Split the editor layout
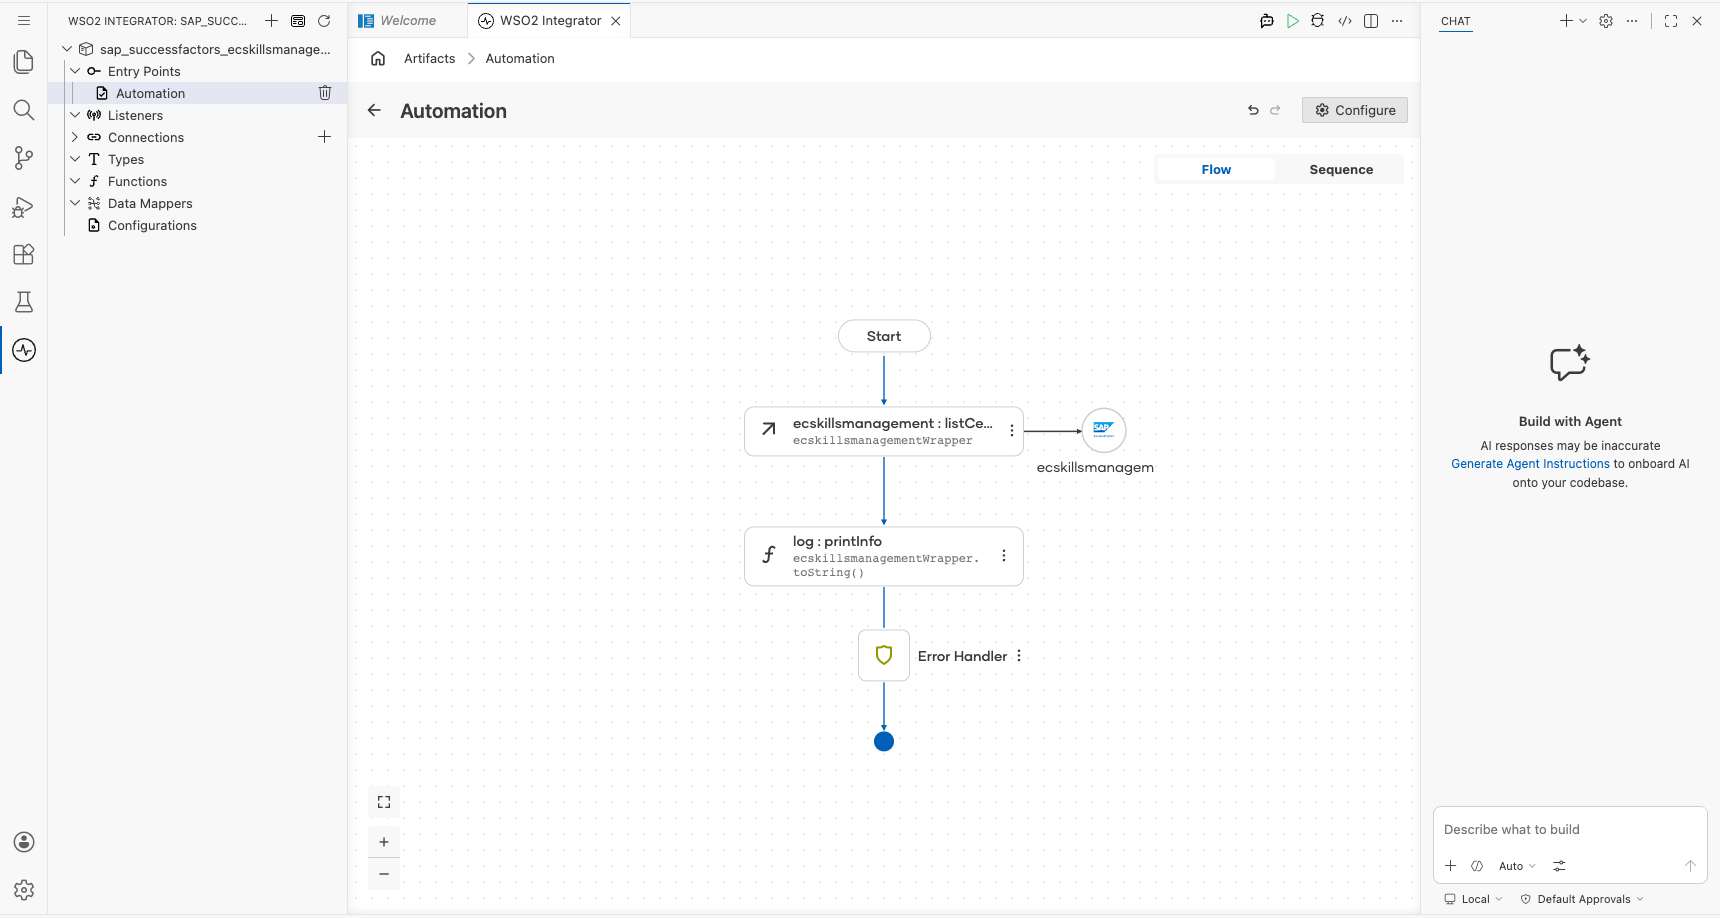This screenshot has width=1720, height=918. point(1371,21)
